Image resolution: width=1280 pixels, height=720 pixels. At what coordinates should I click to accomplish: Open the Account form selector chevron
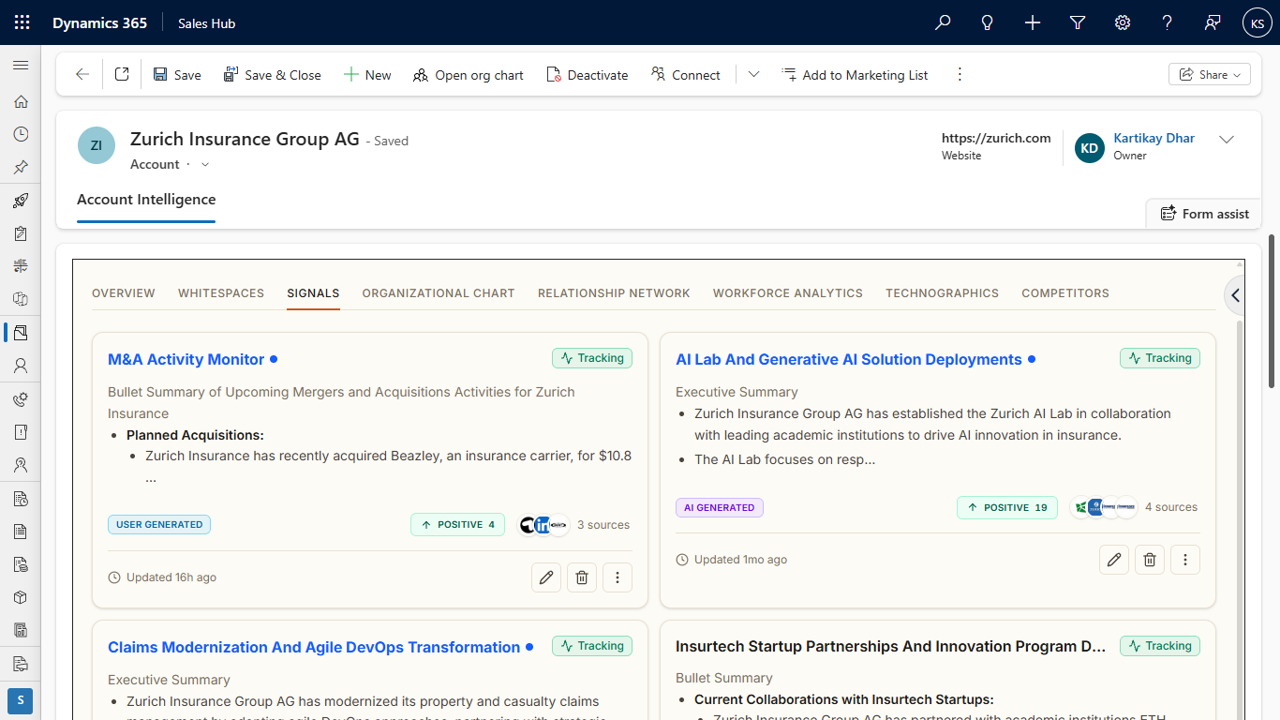coord(205,164)
